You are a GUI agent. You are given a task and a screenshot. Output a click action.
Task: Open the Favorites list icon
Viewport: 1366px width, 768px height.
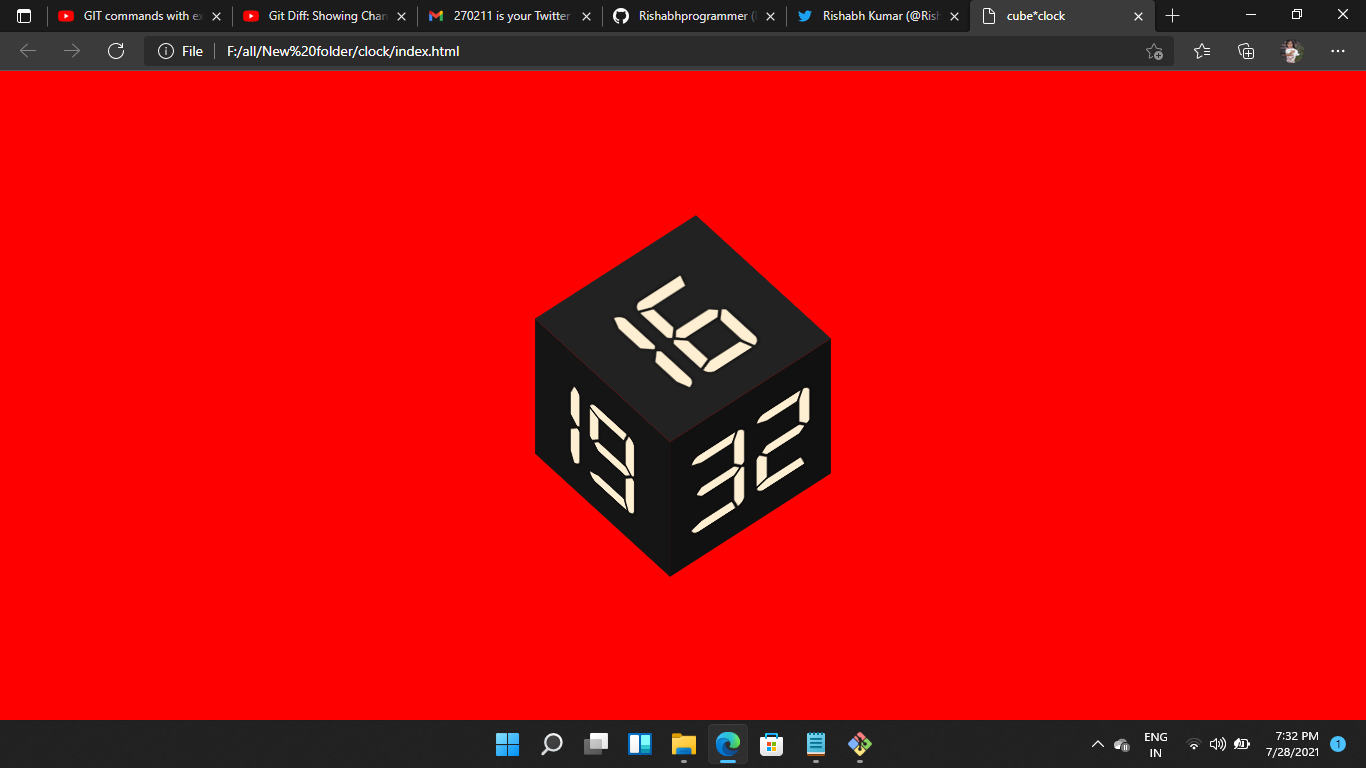click(1201, 50)
